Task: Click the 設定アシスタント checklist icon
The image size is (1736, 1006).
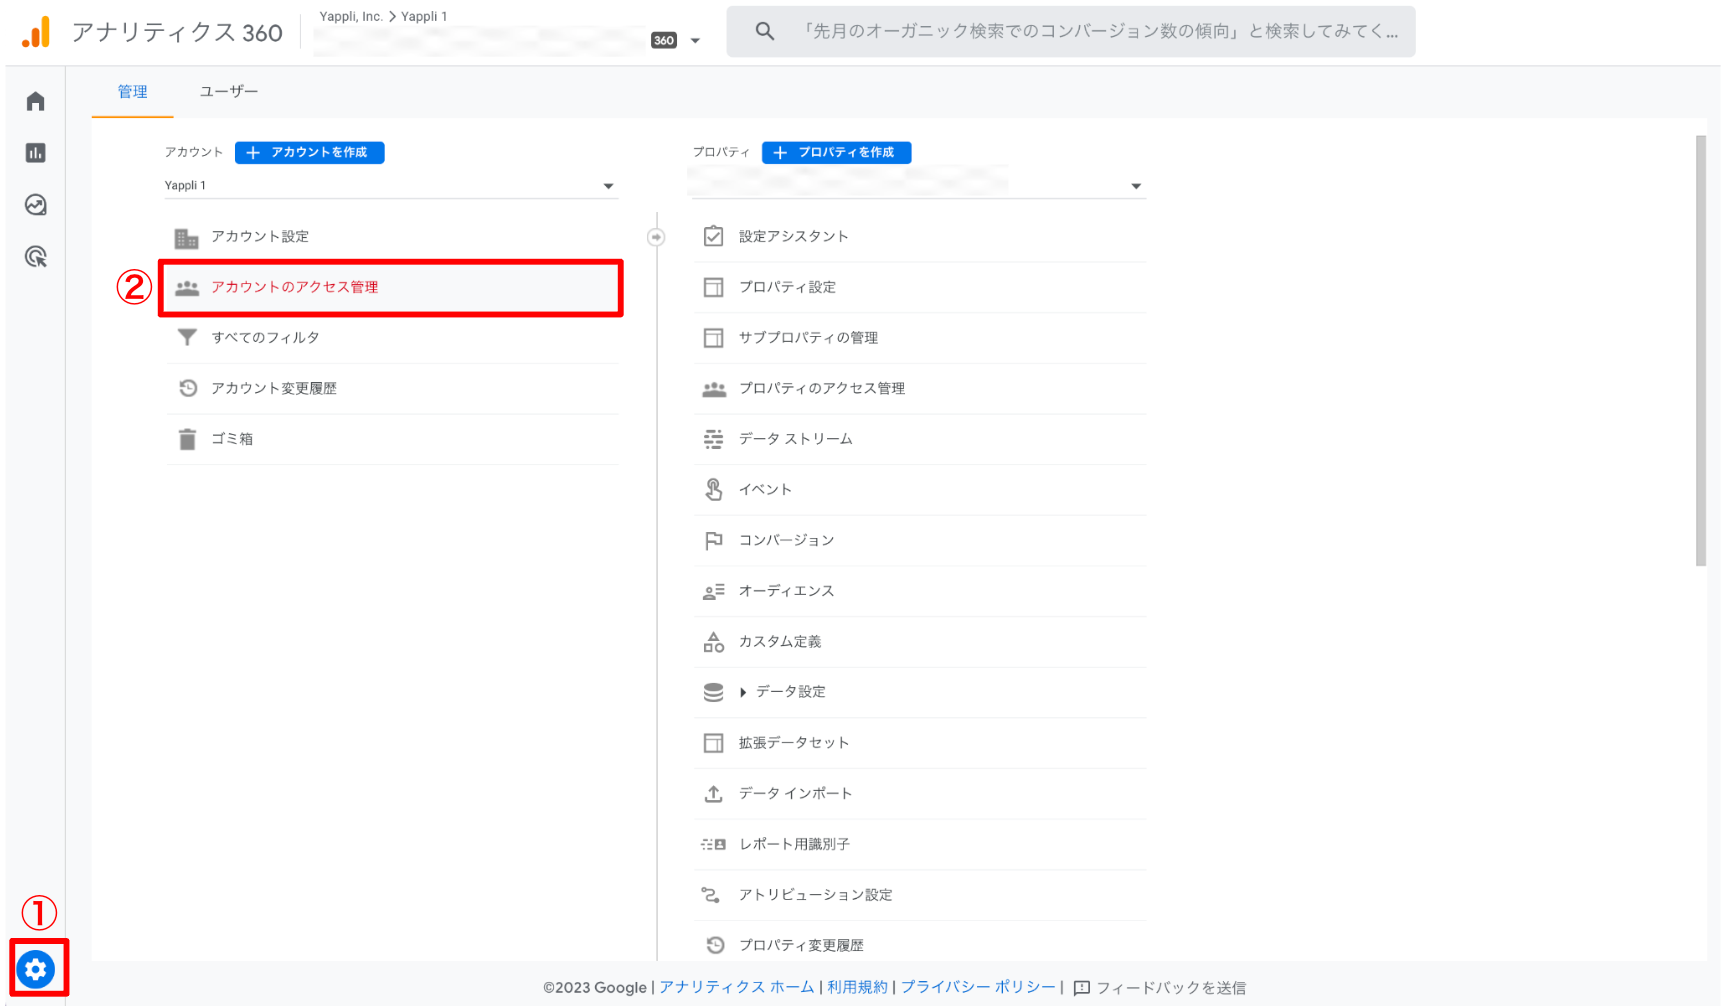Action: [x=714, y=236]
